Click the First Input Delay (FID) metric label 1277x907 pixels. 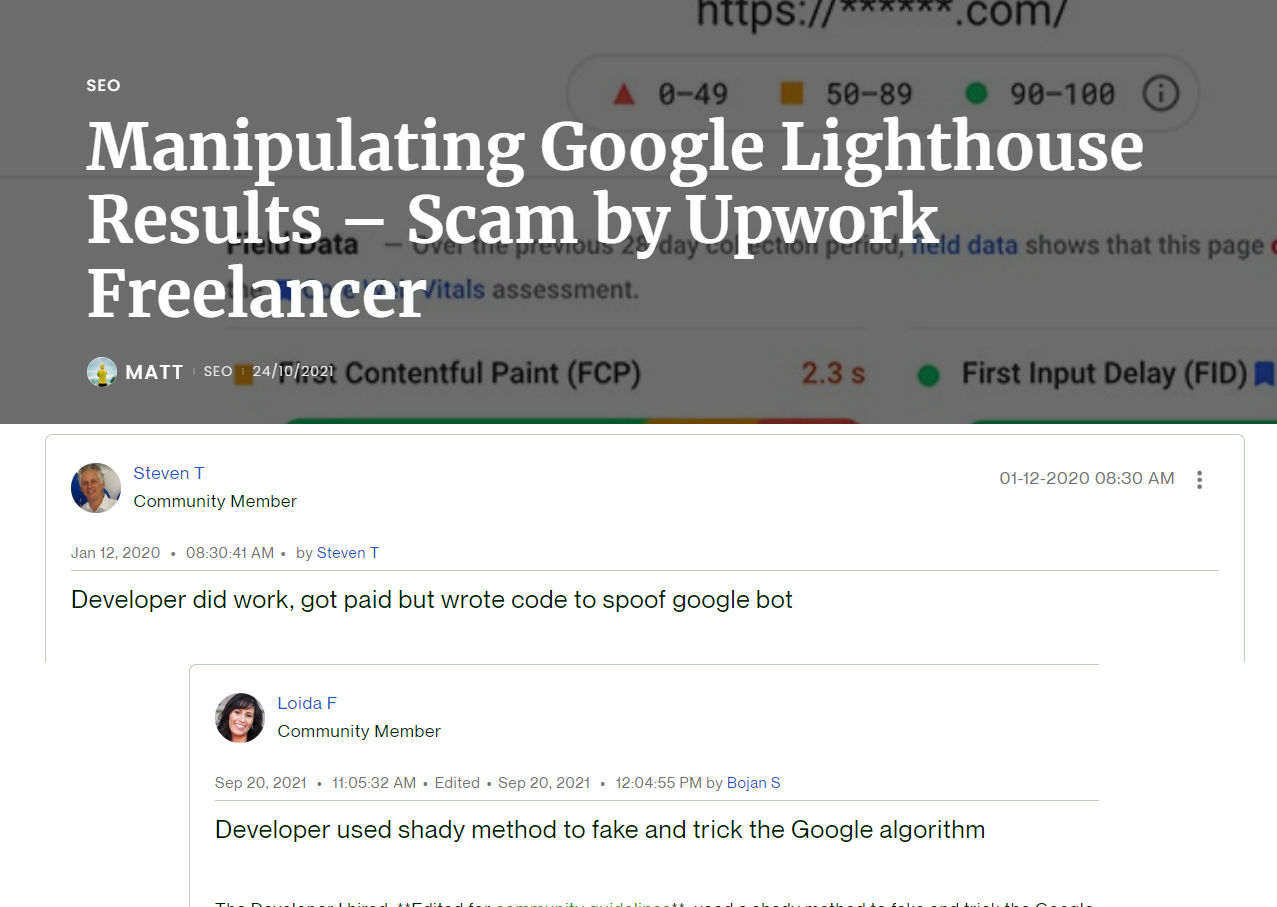[1104, 374]
